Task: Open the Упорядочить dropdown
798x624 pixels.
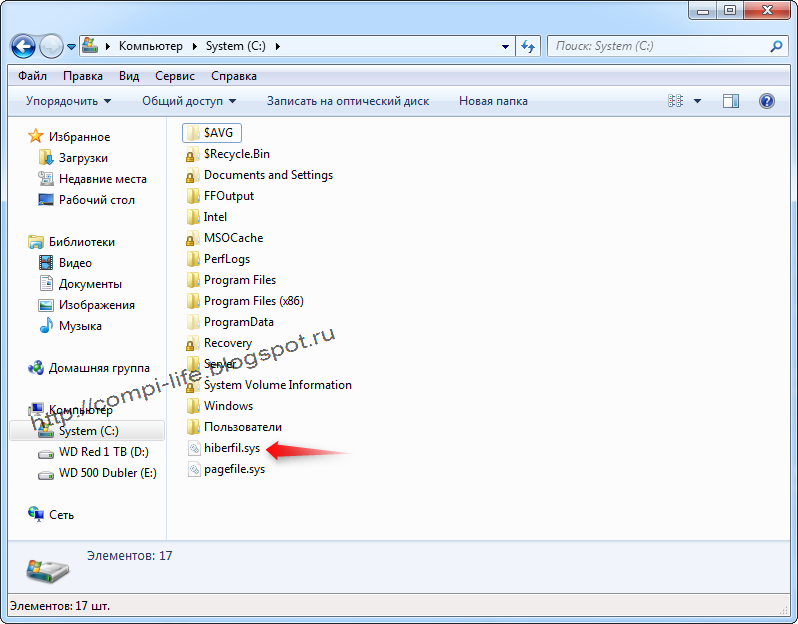Action: tap(68, 101)
